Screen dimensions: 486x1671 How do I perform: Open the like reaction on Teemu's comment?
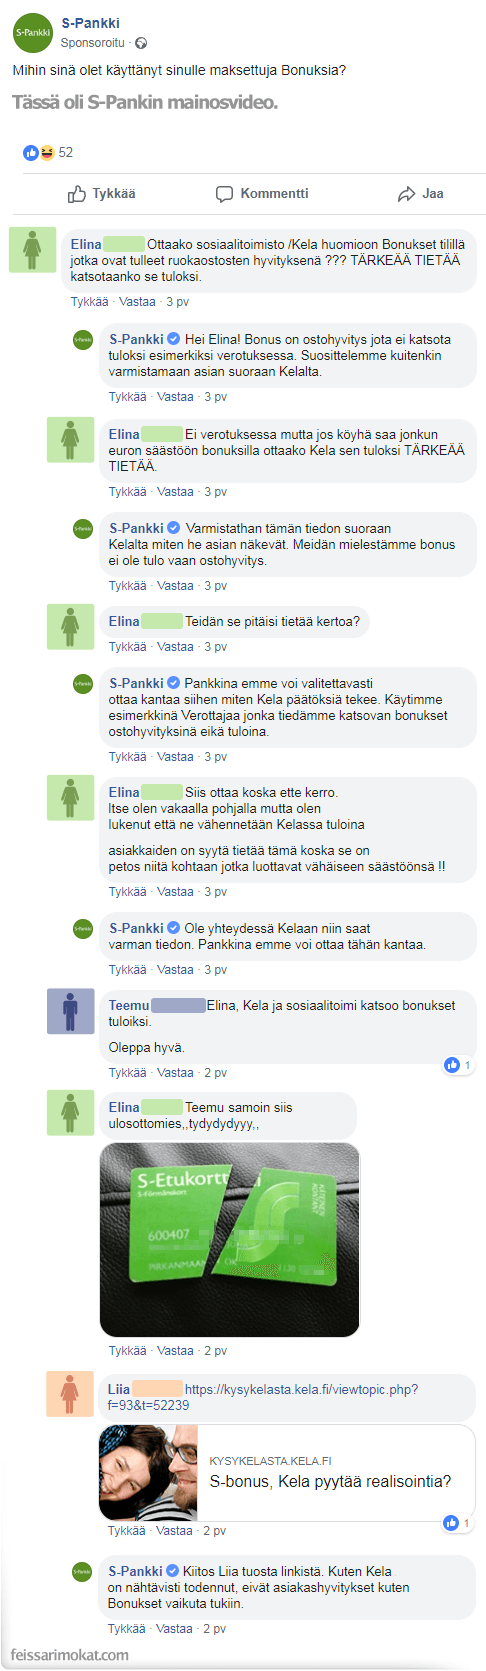(x=458, y=1065)
